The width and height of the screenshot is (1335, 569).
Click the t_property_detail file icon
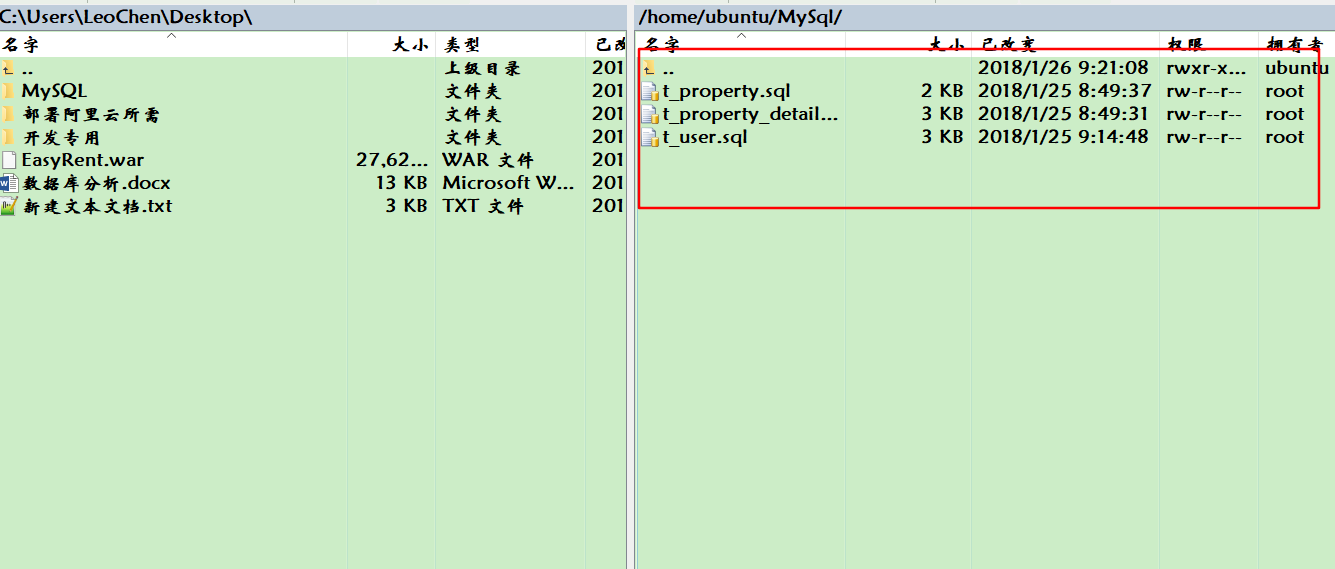[650, 114]
